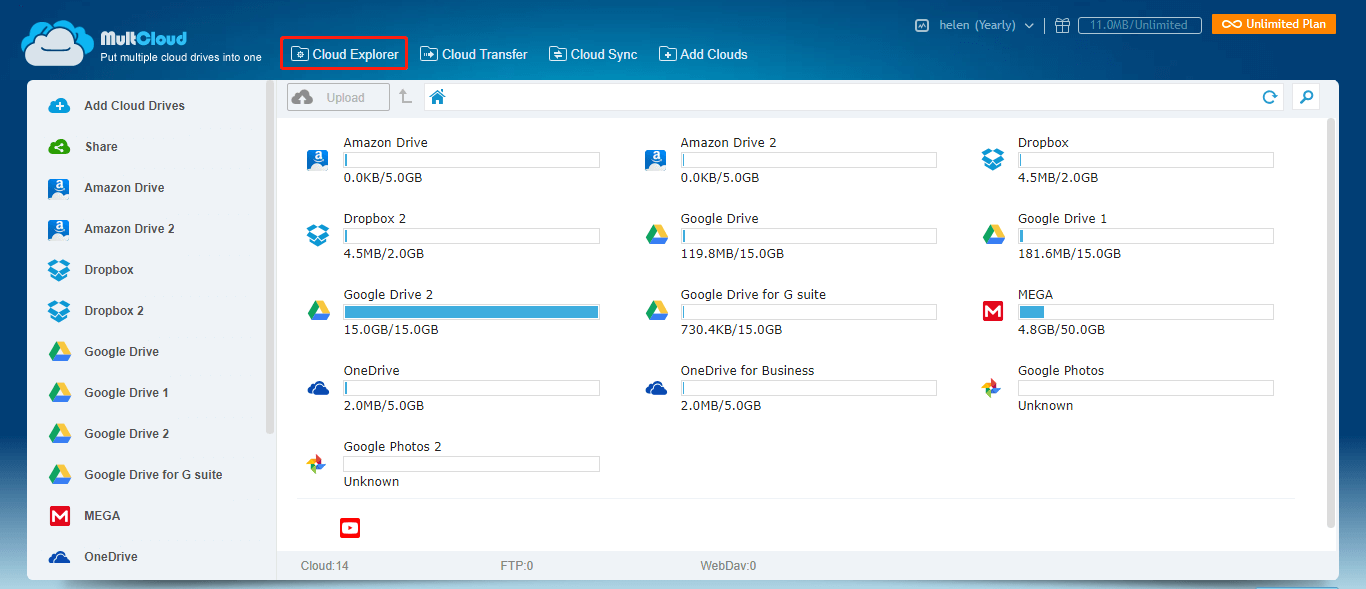Click the Unlimited Plan button

1273,24
